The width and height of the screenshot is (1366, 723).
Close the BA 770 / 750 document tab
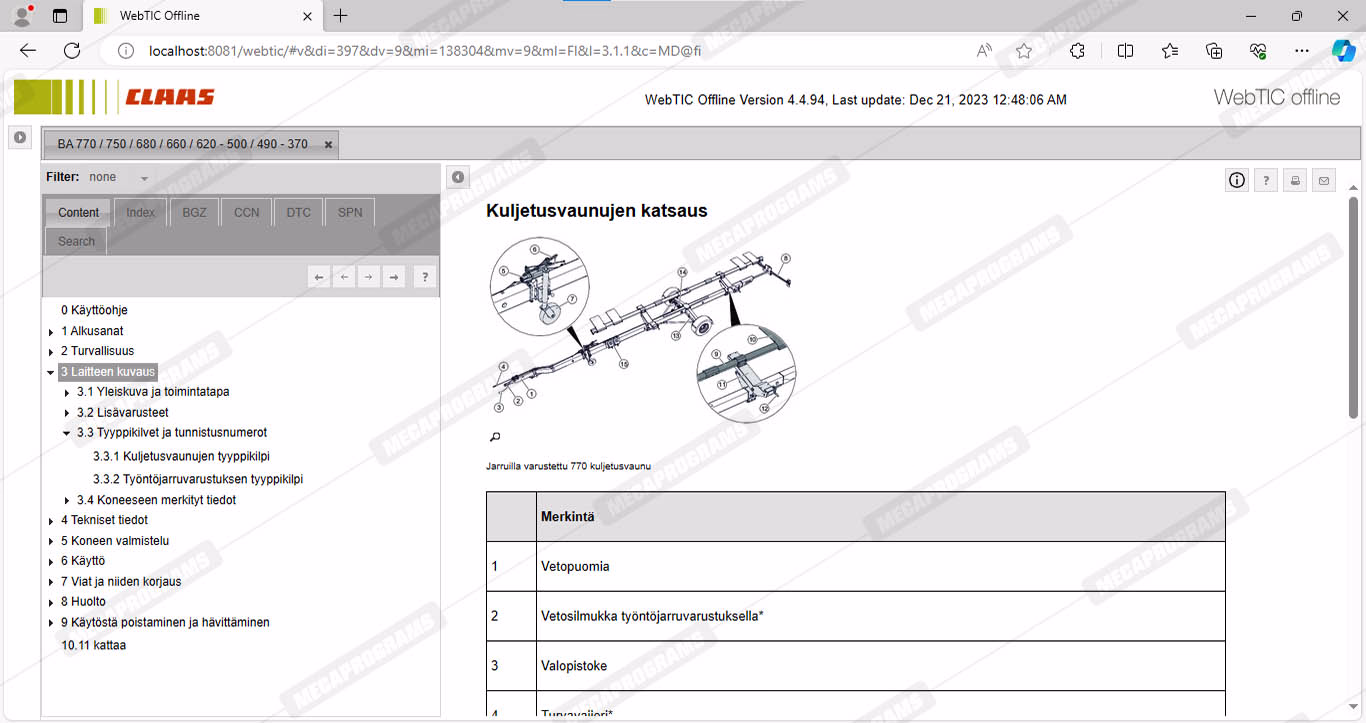click(x=328, y=144)
